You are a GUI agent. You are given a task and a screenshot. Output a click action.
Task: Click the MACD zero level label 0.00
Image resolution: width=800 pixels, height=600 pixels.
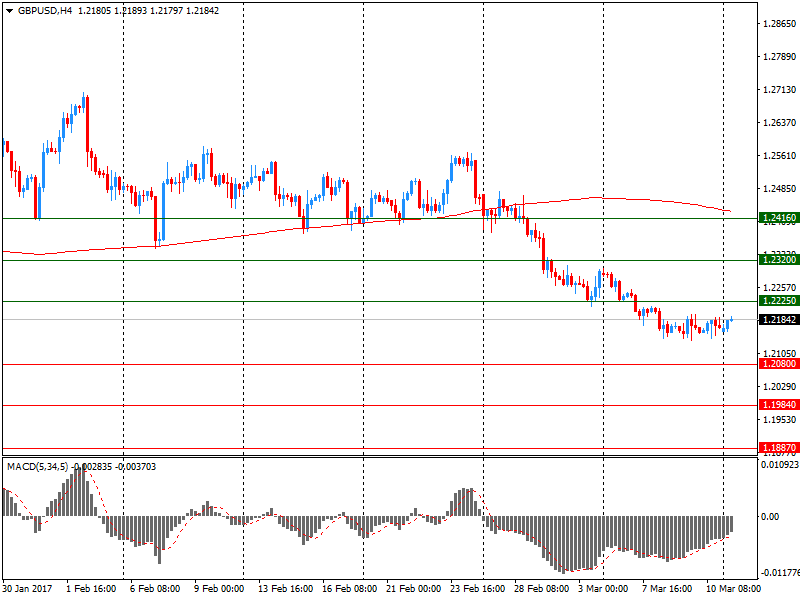(770, 517)
